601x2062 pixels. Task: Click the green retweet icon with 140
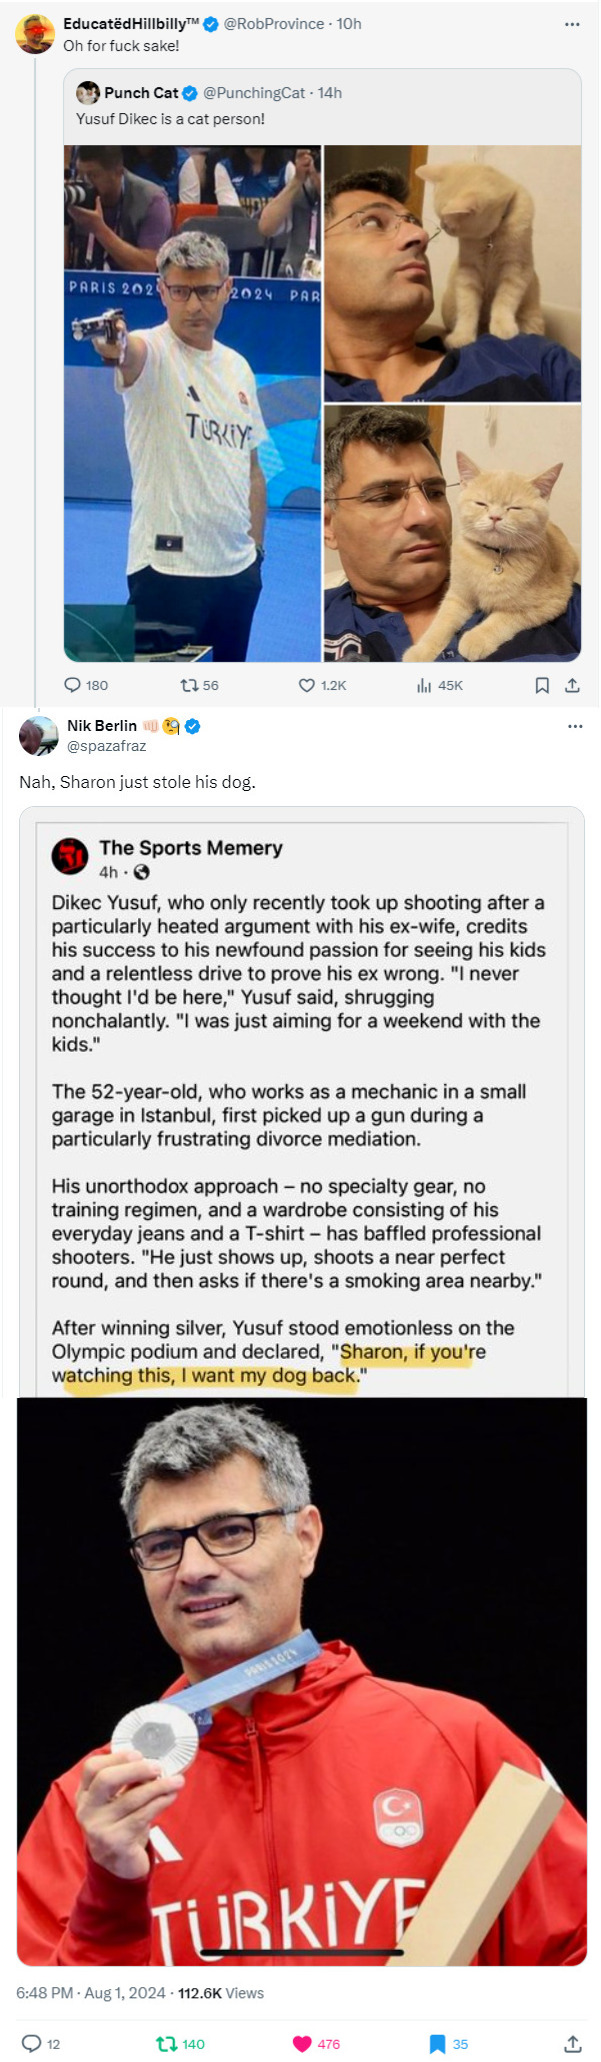click(167, 2043)
